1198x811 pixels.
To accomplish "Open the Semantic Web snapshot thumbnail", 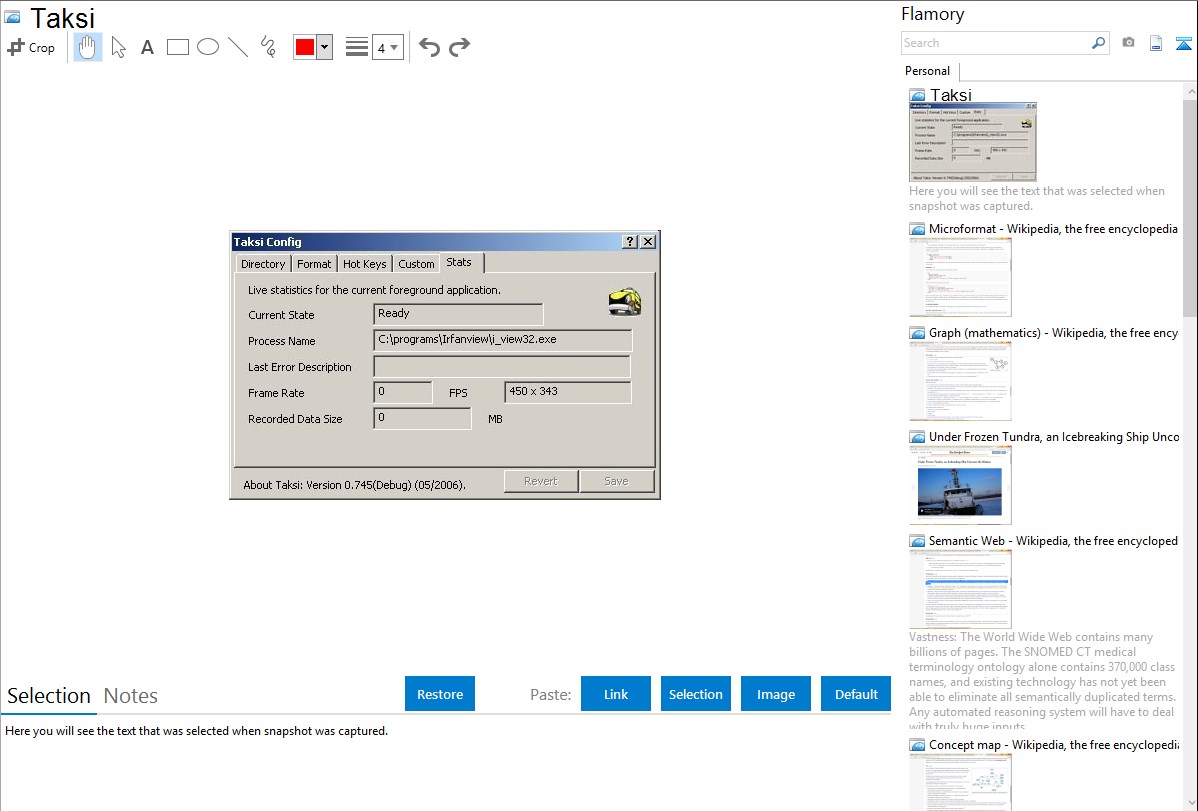I will point(960,589).
